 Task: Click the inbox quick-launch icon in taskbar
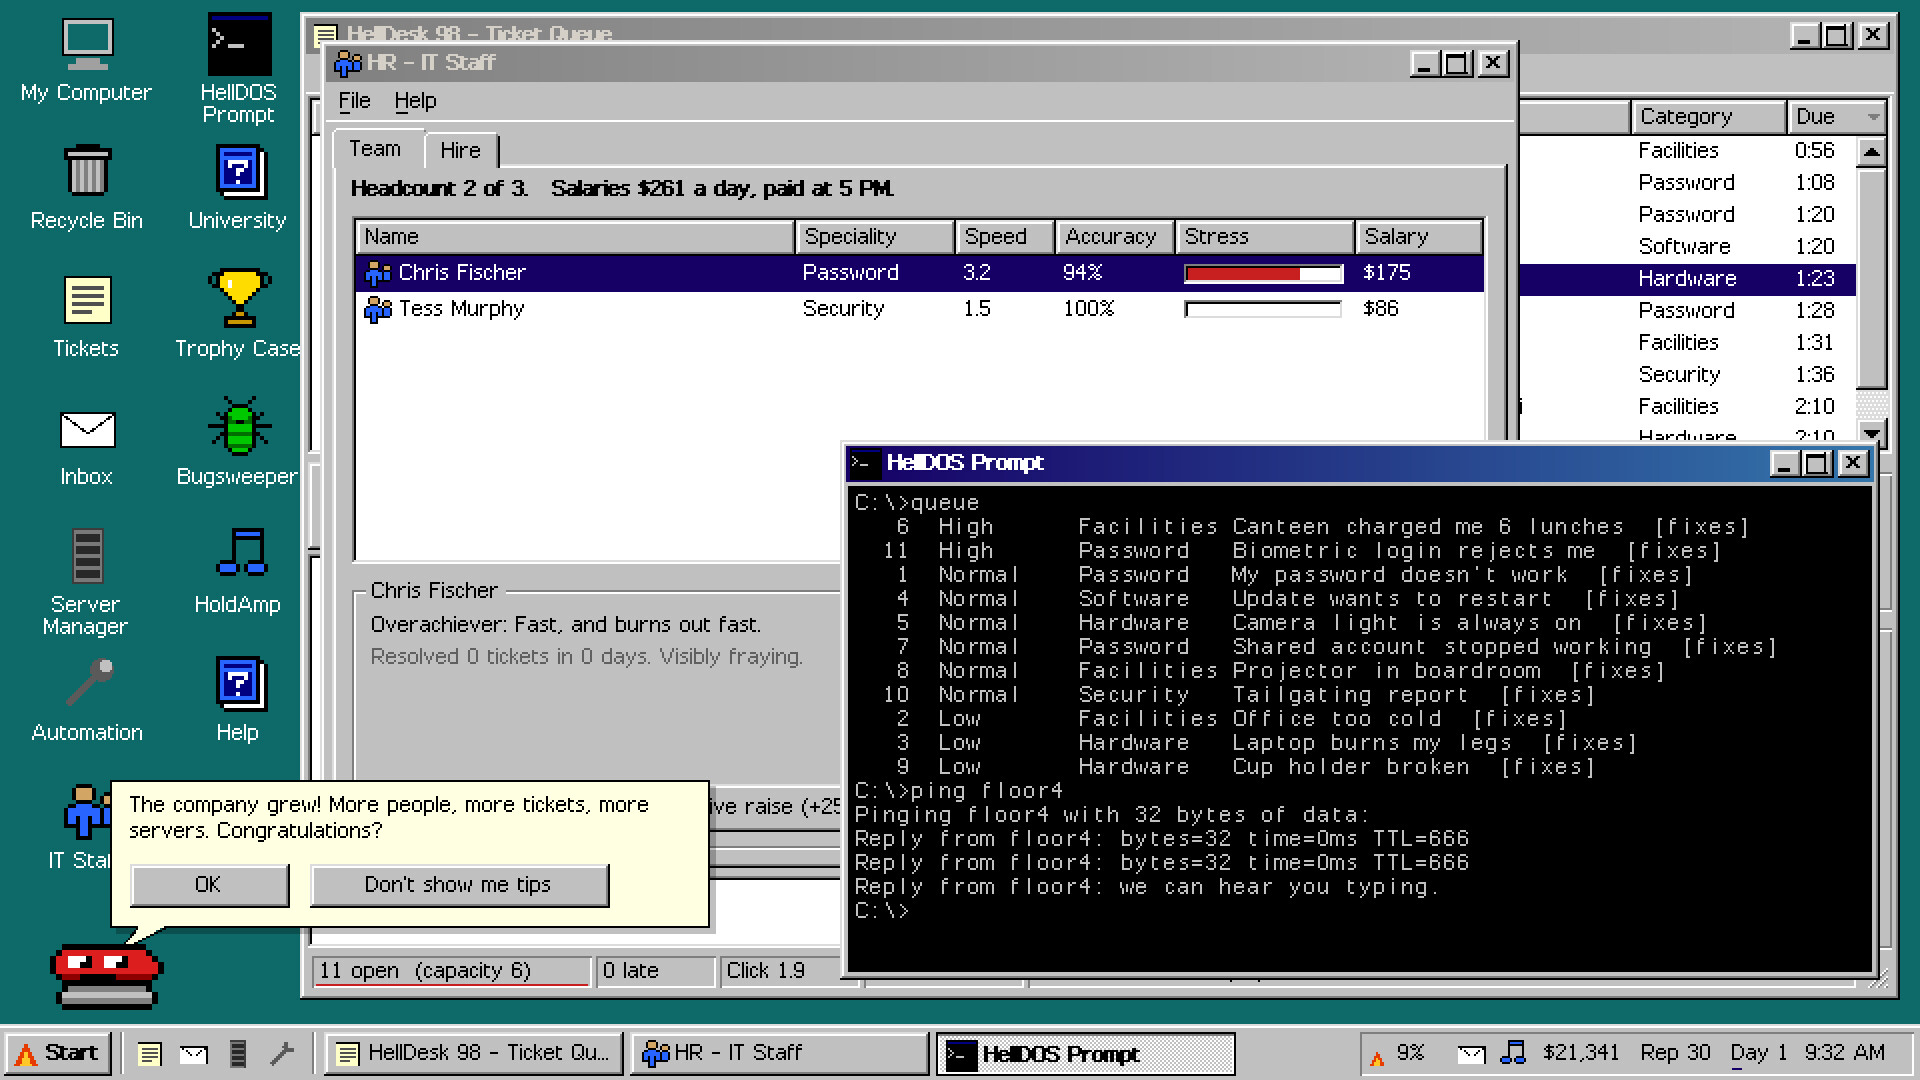click(x=193, y=1053)
